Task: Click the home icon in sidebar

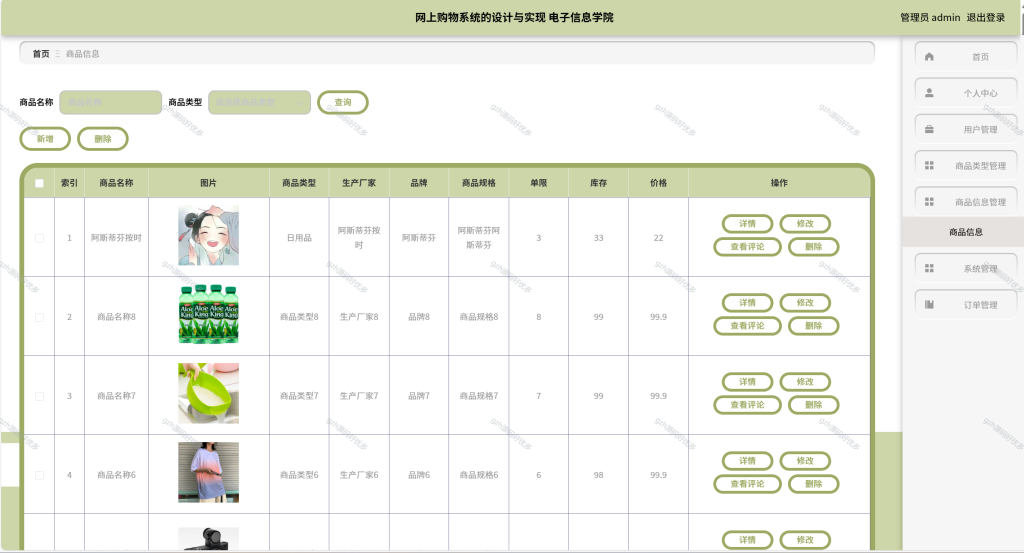Action: point(929,57)
